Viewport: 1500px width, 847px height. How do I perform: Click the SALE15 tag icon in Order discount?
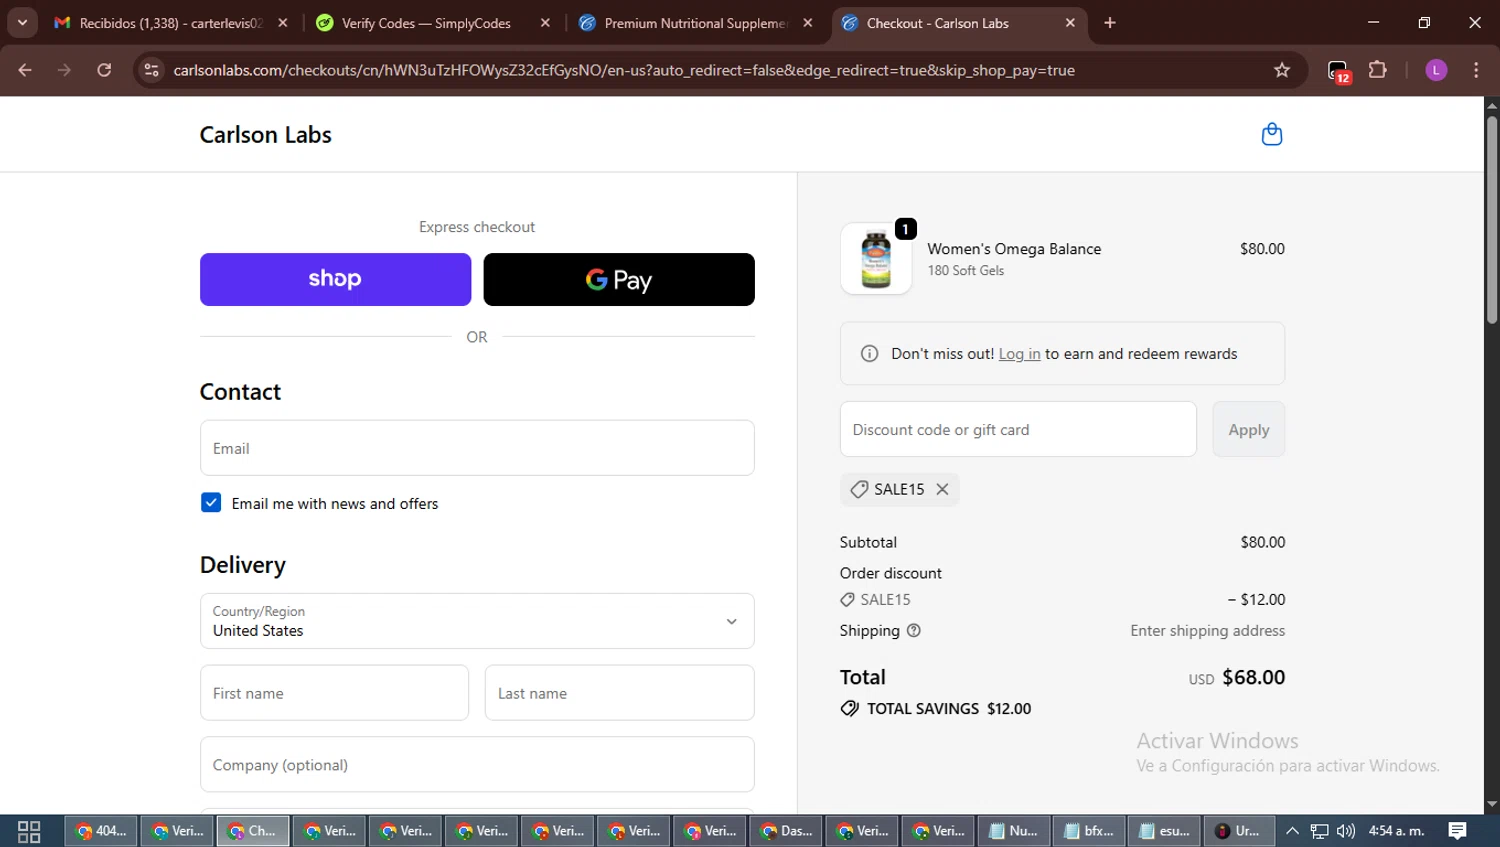[848, 600]
